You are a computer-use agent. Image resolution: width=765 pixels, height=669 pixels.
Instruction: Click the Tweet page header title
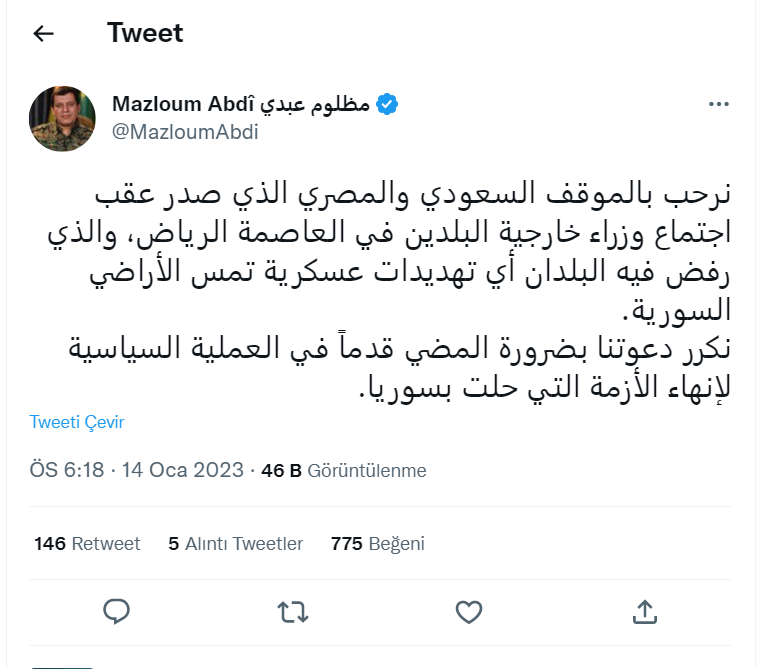145,33
